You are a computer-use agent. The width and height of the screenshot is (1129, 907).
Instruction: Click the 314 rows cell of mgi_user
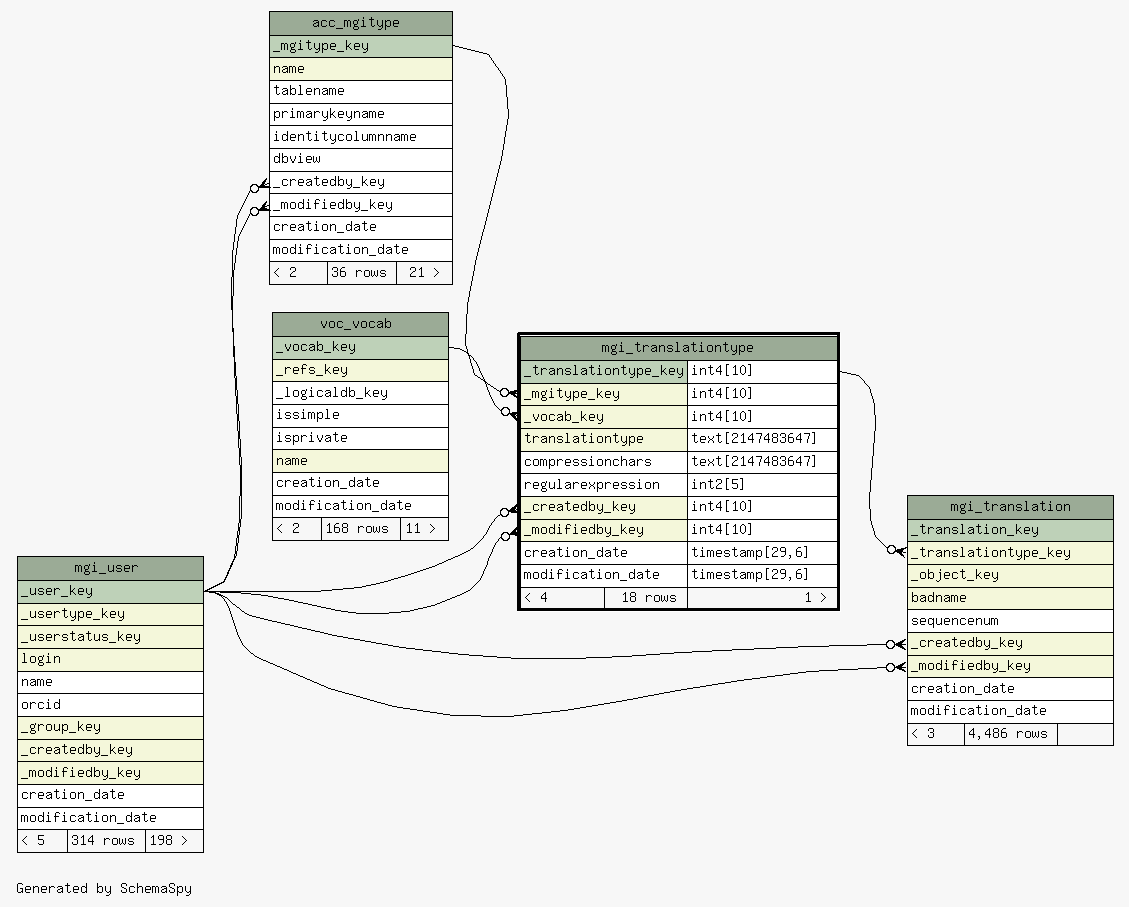pos(107,841)
